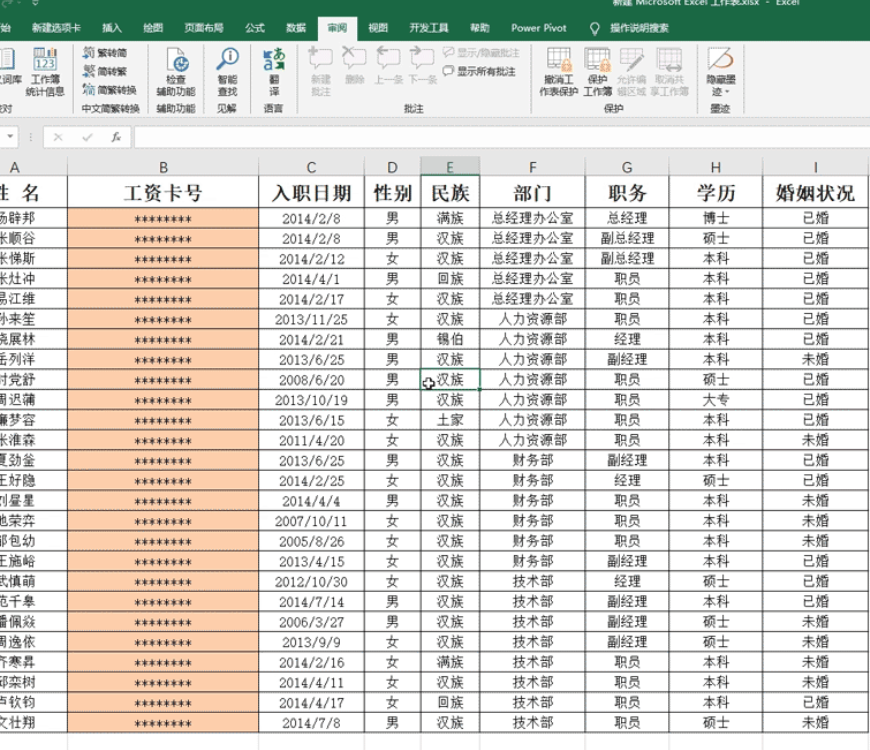Select the cell with date 2005/8/26
The width and height of the screenshot is (870, 750).
click(311, 541)
